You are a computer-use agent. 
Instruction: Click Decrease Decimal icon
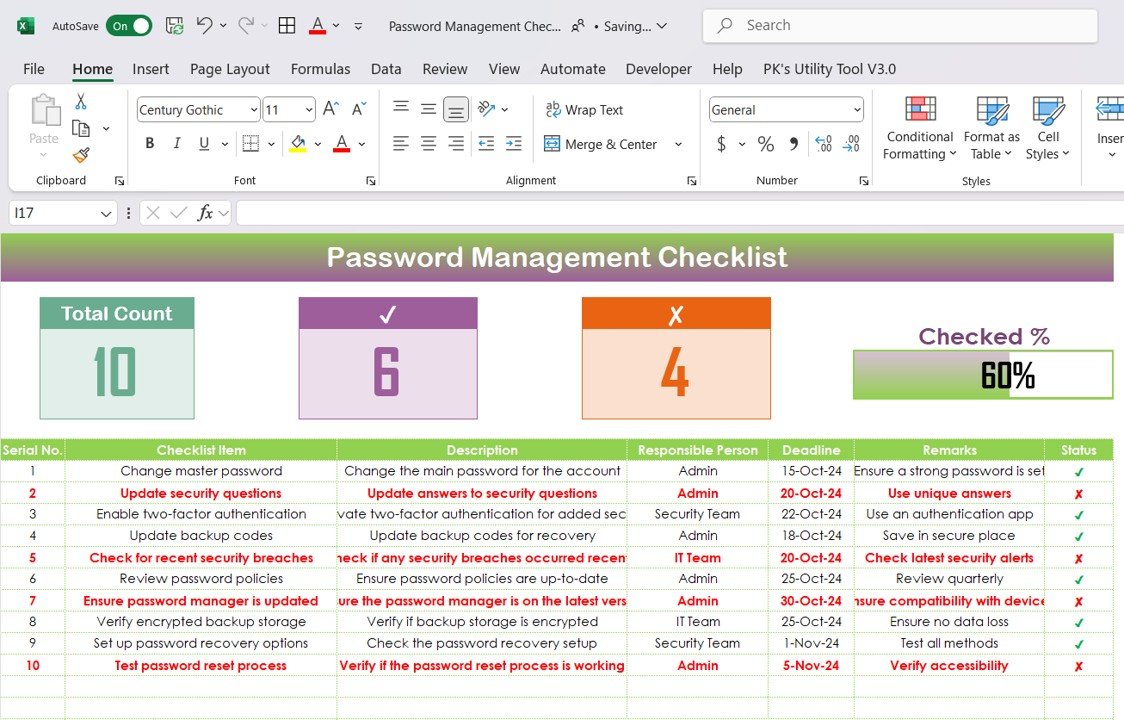[851, 144]
